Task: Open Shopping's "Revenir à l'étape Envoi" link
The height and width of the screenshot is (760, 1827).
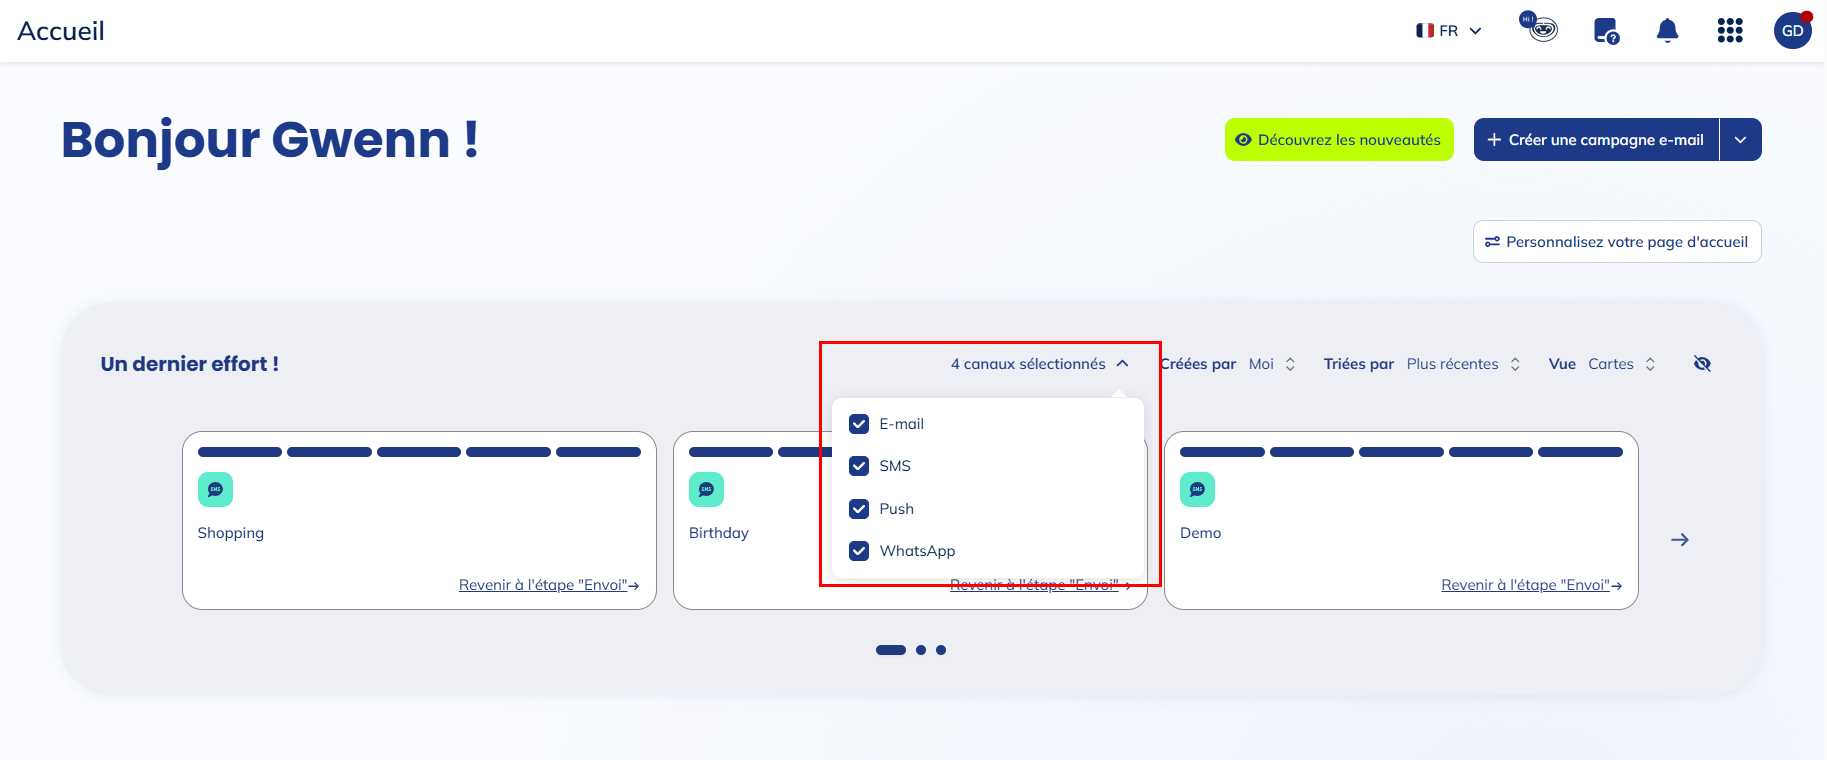Action: (x=548, y=585)
